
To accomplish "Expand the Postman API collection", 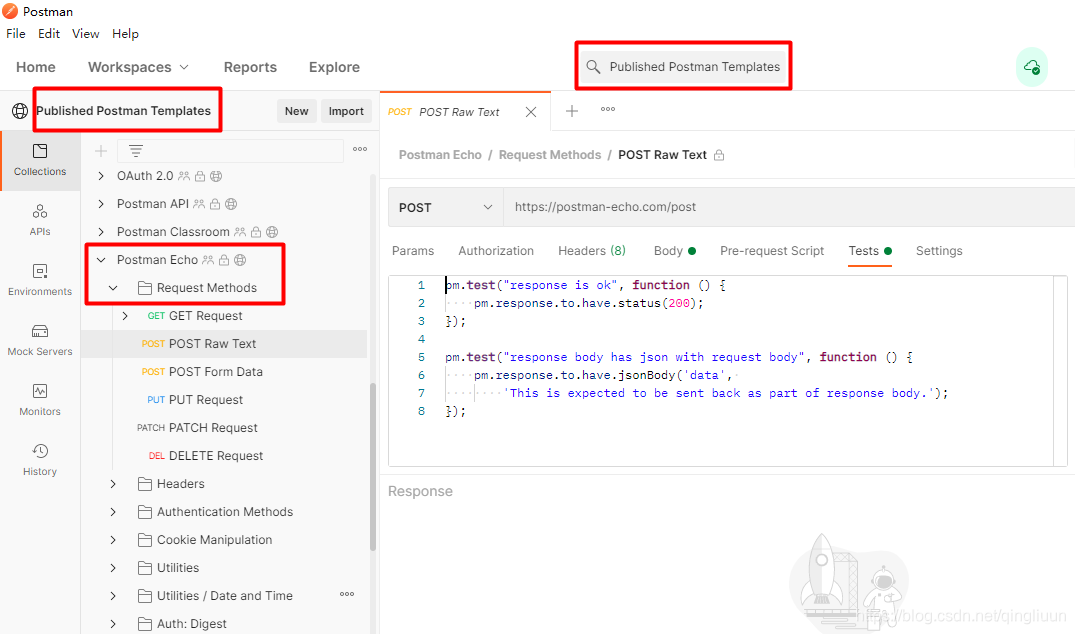I will coord(101,204).
